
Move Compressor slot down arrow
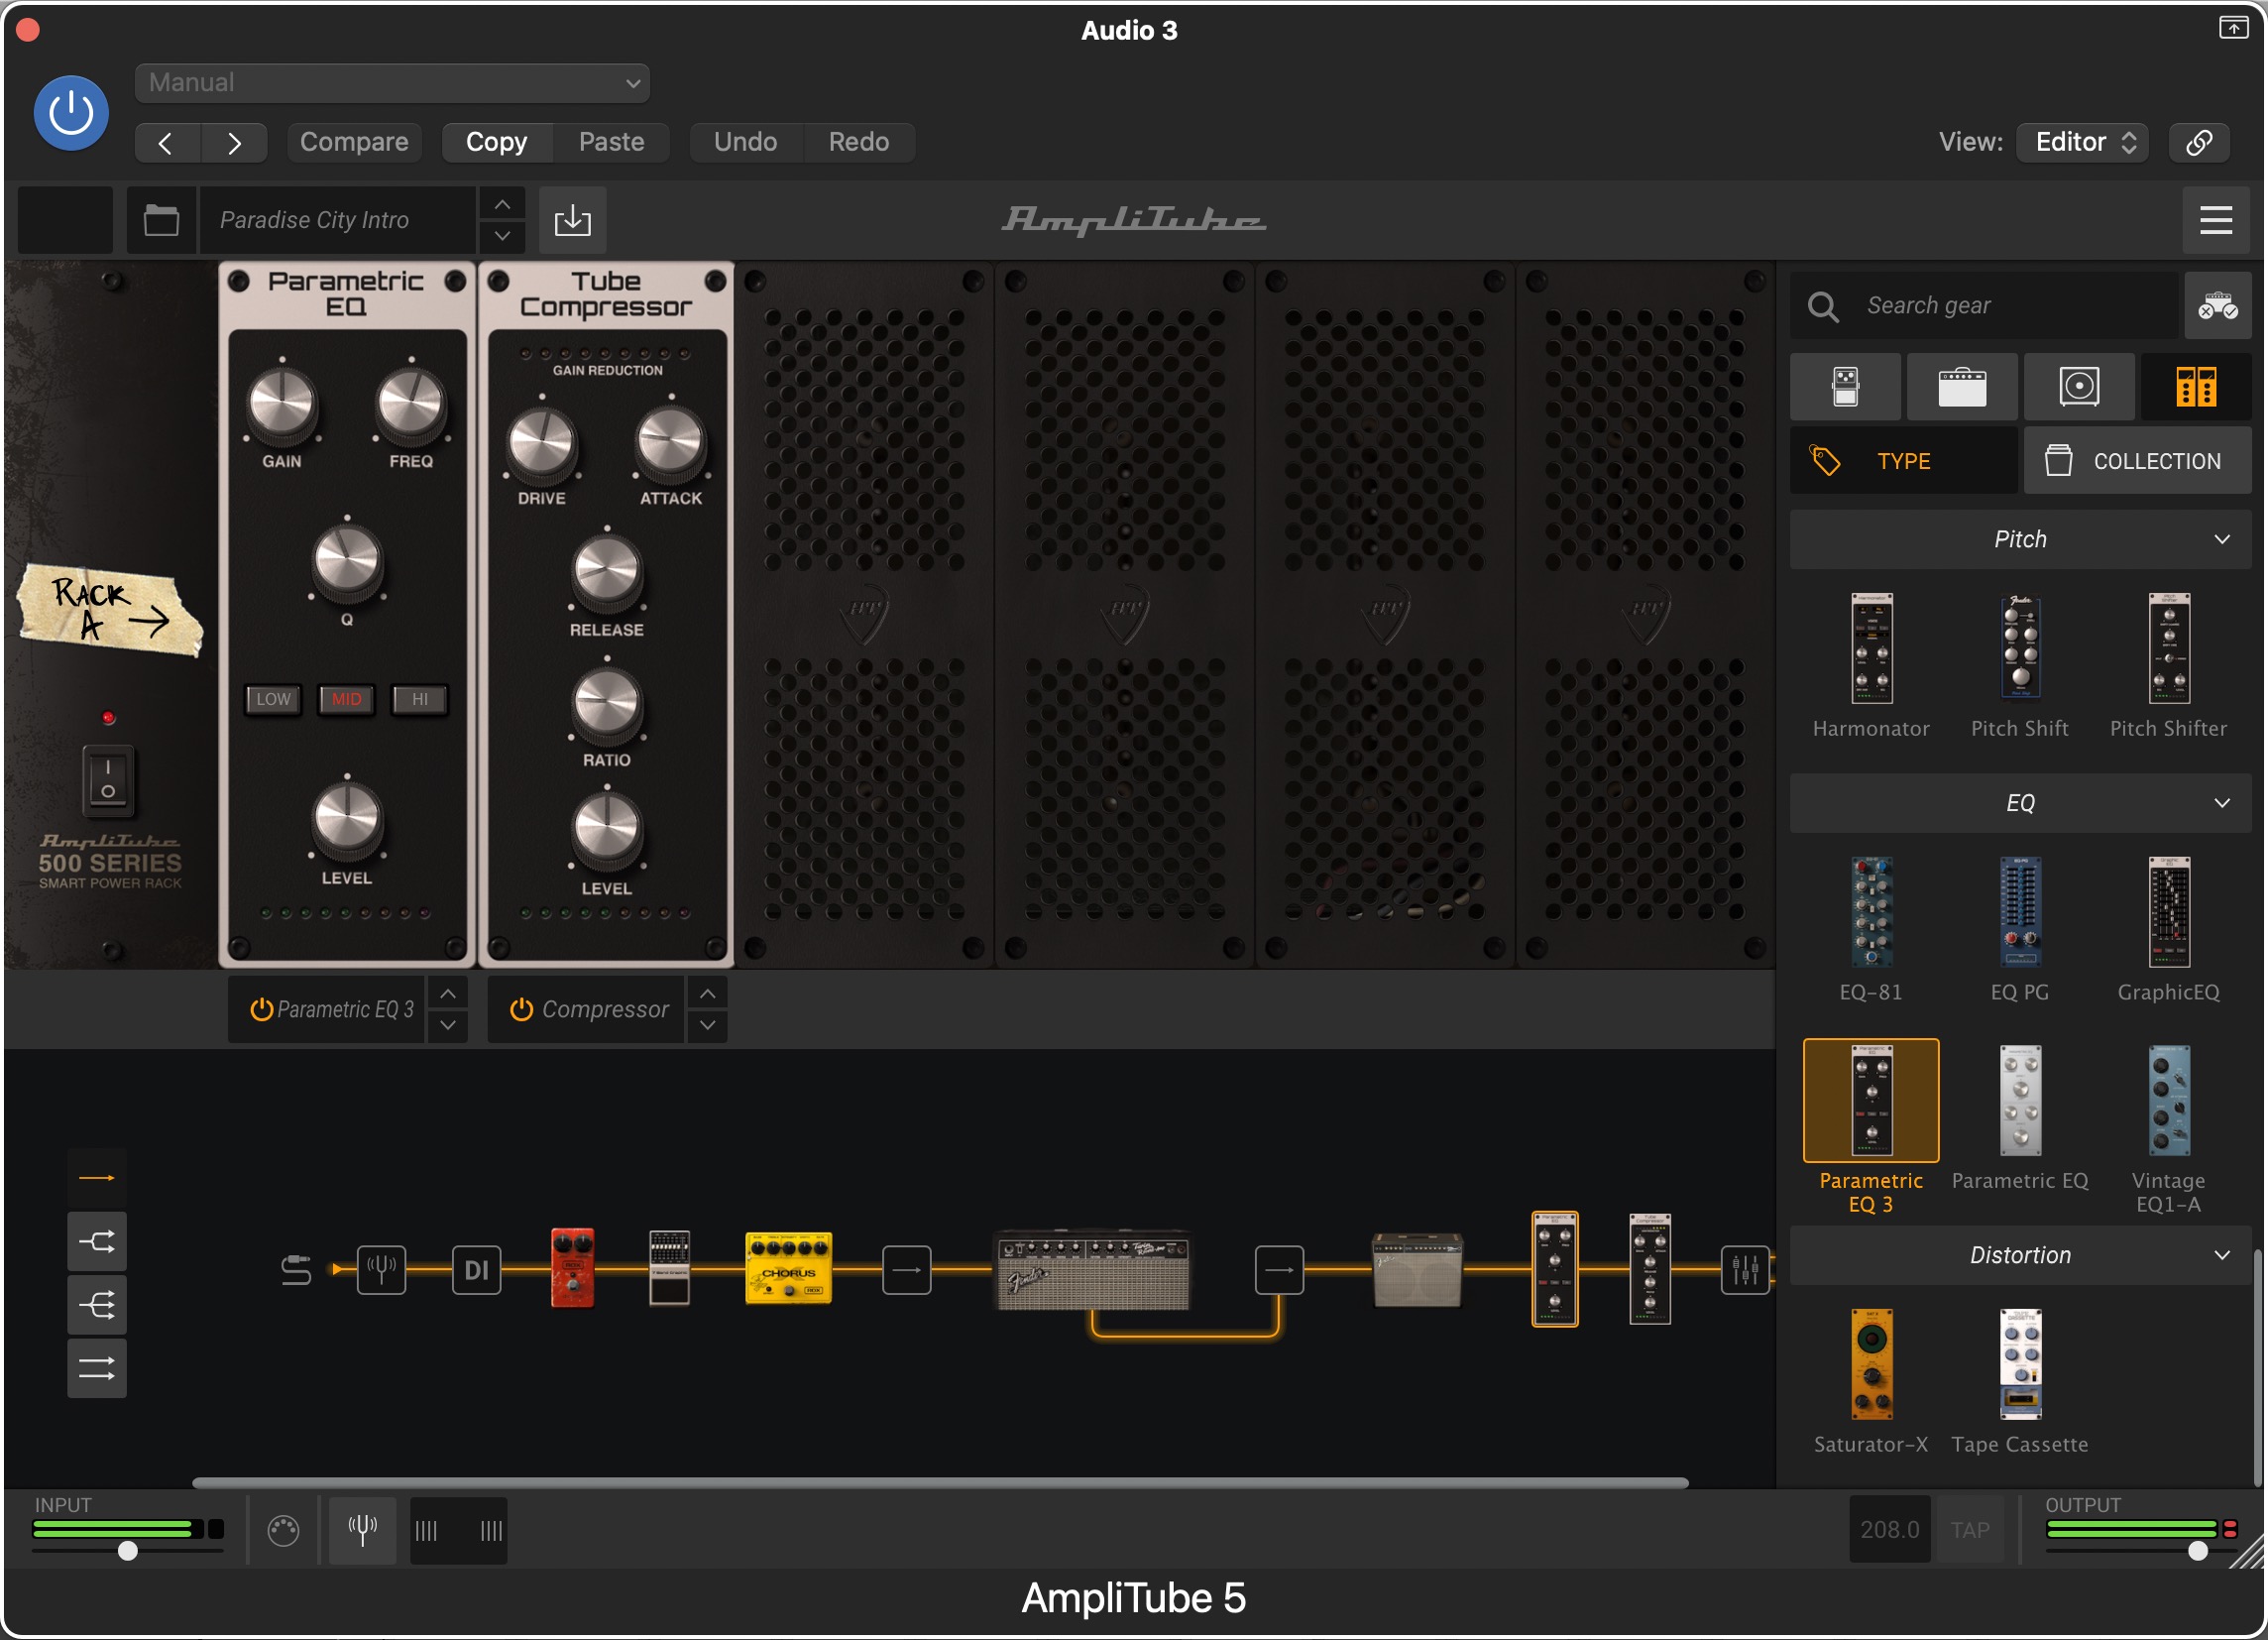[708, 1026]
